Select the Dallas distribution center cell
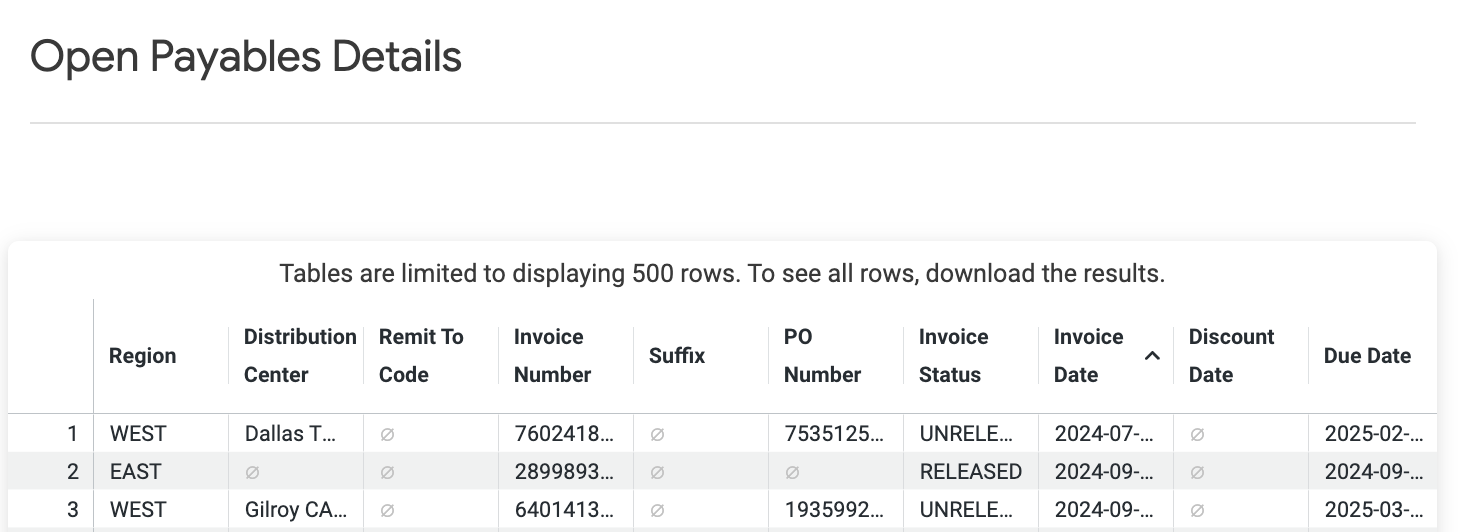This screenshot has width=1458, height=532. pyautogui.click(x=298, y=434)
